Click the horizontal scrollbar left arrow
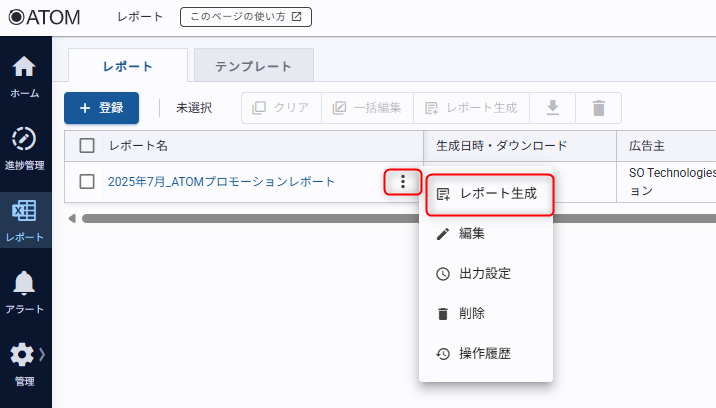The width and height of the screenshot is (716, 408). 72,218
